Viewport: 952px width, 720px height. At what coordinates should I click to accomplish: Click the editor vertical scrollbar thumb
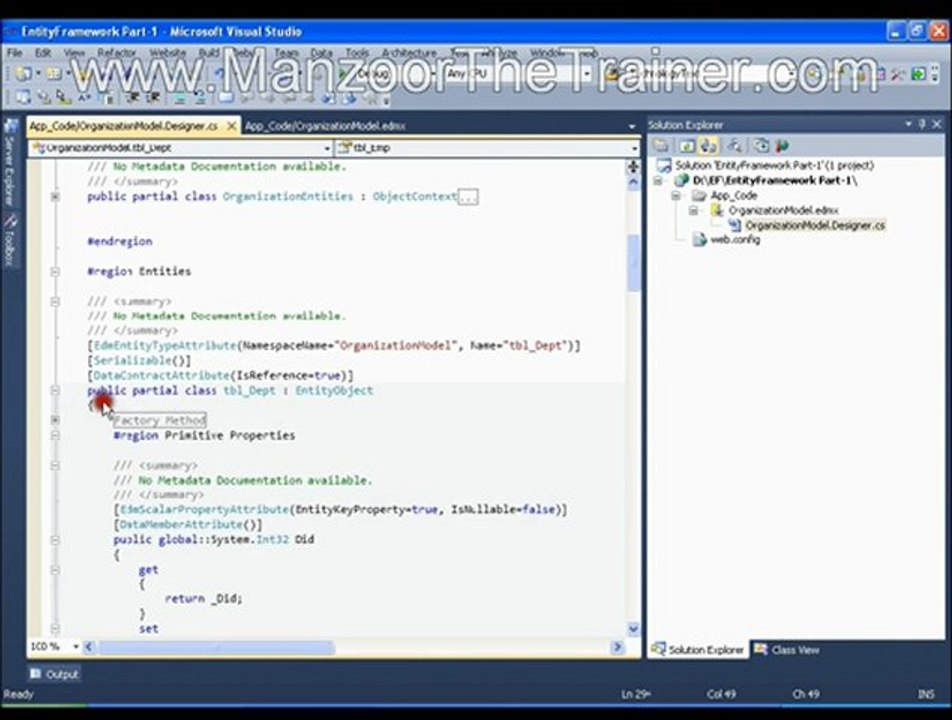pos(633,262)
